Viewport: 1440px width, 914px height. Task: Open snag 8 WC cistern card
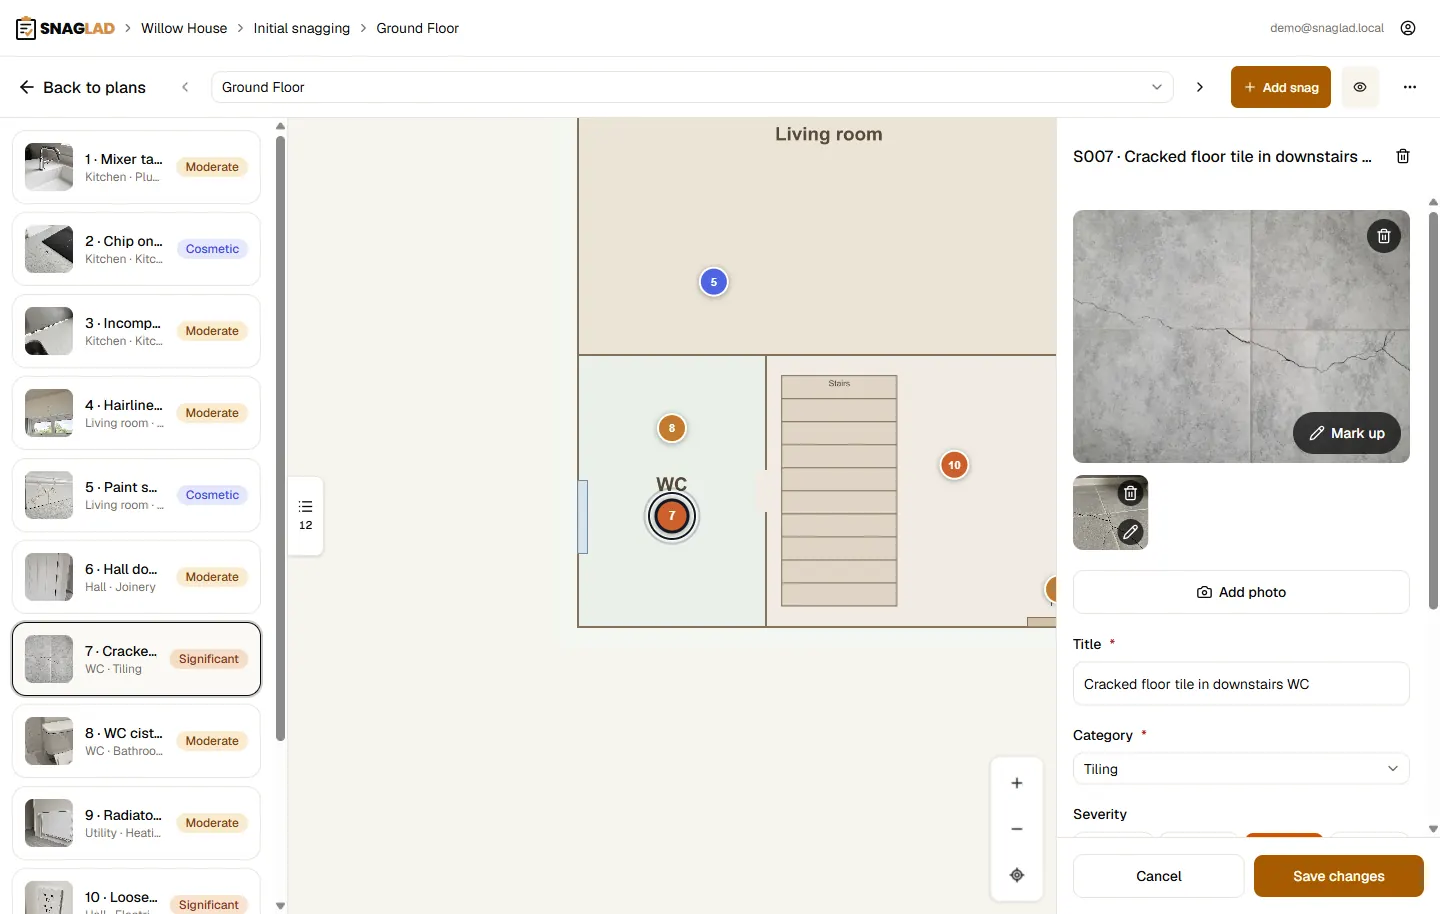[x=136, y=741]
